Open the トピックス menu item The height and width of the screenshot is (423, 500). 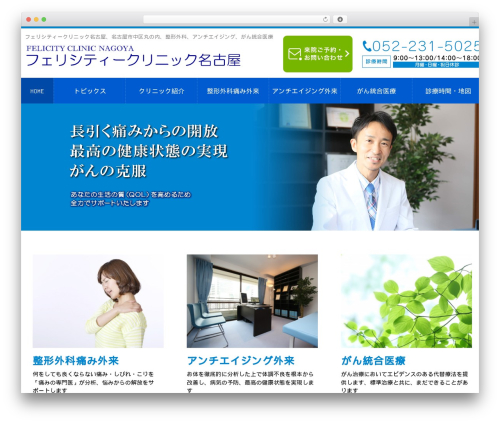pyautogui.click(x=90, y=91)
